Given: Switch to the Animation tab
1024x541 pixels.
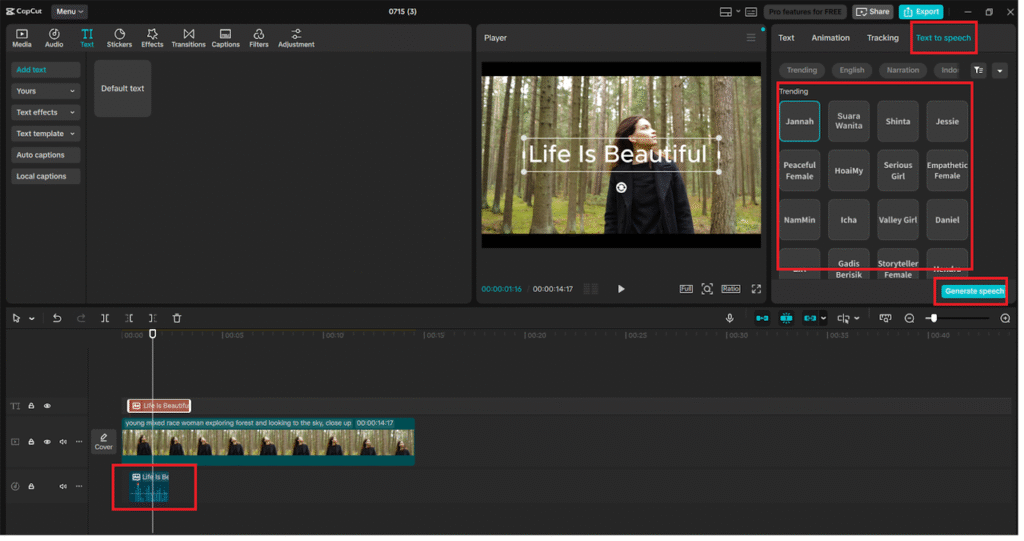Looking at the screenshot, I should click(830, 38).
